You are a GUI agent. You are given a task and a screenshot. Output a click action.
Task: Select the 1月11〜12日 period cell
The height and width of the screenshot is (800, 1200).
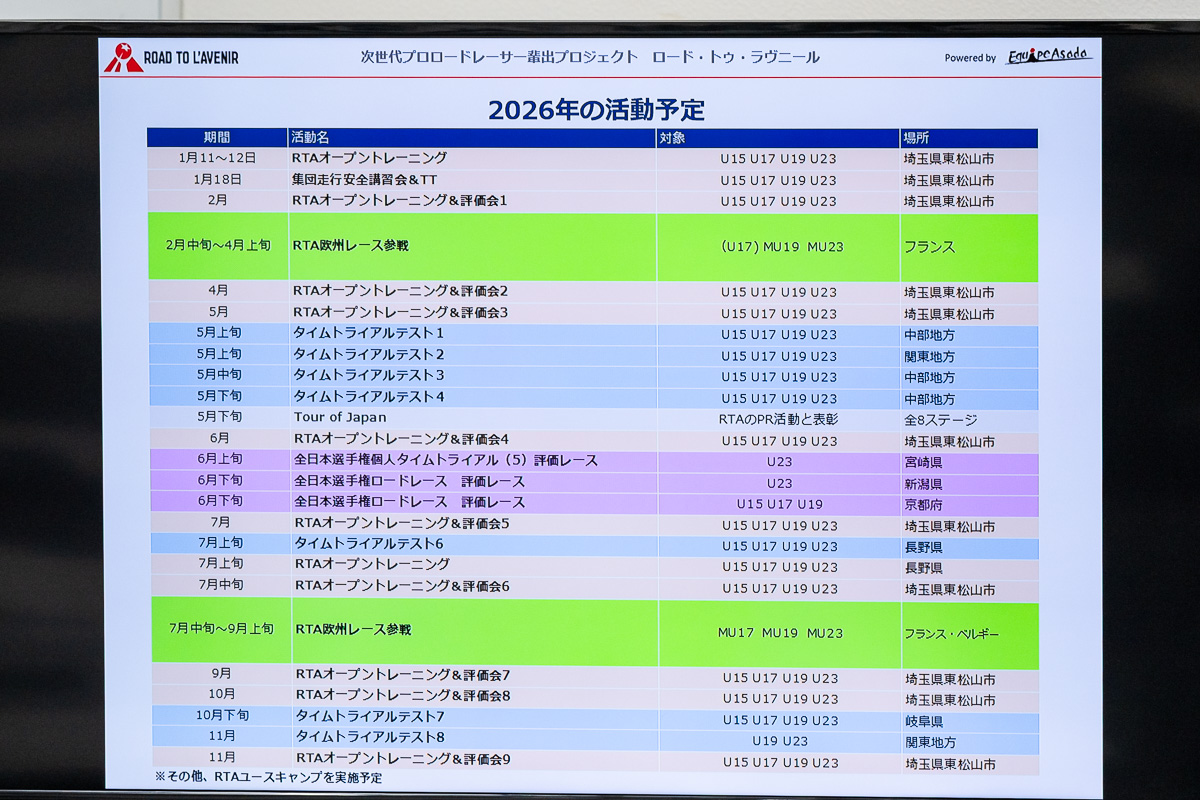[x=217, y=158]
